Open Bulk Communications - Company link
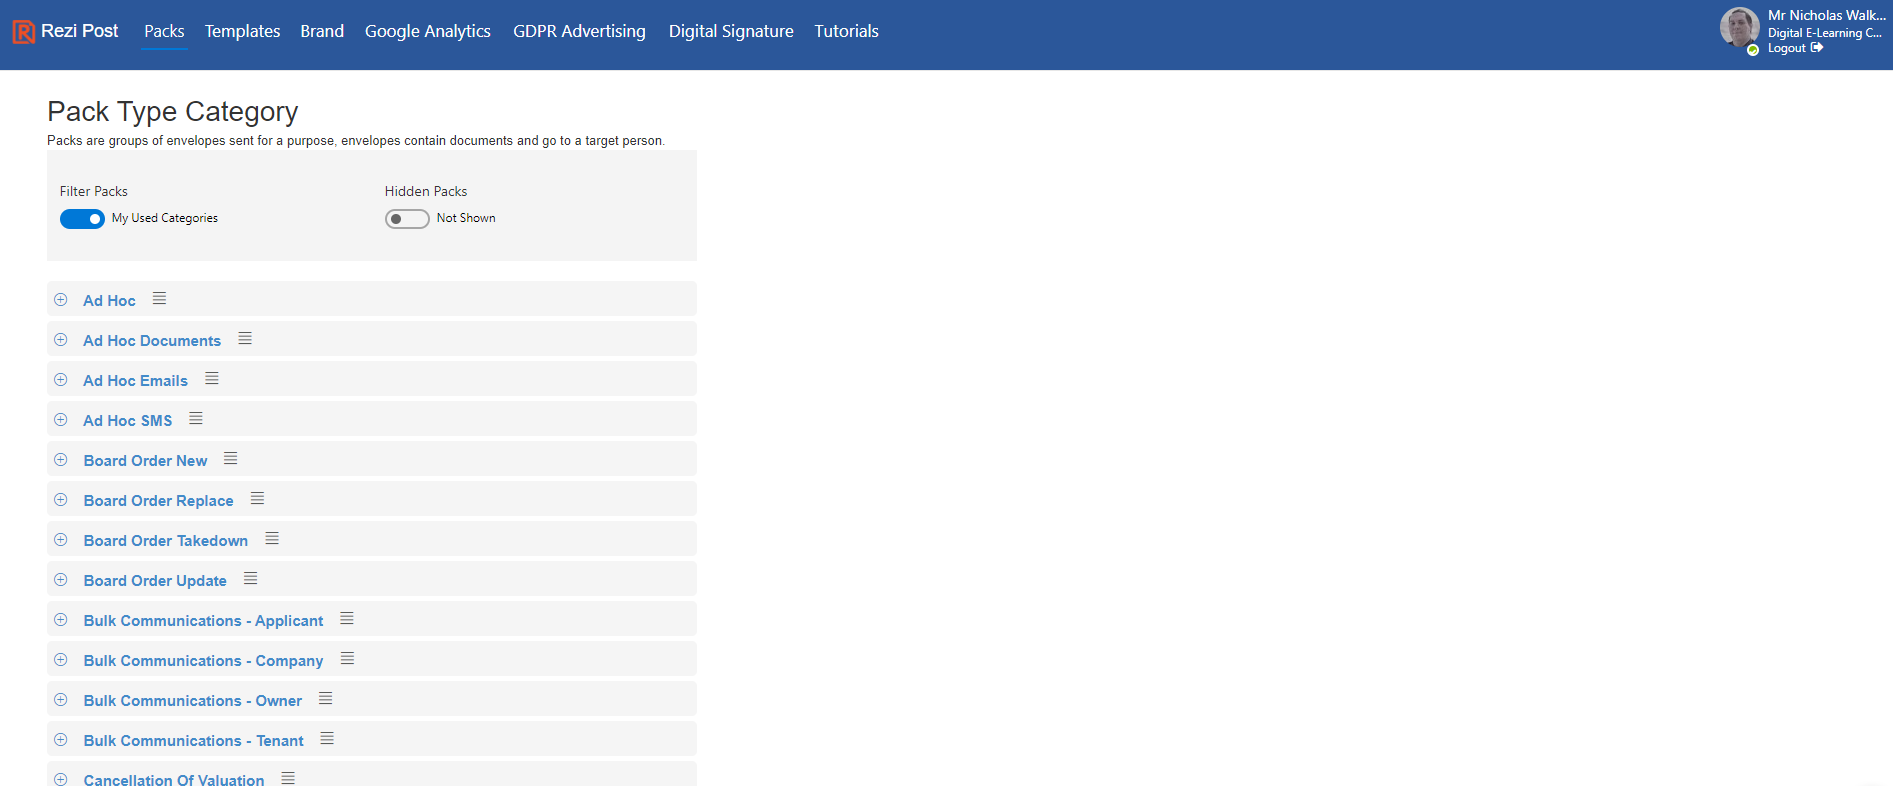This screenshot has width=1893, height=786. tap(204, 660)
